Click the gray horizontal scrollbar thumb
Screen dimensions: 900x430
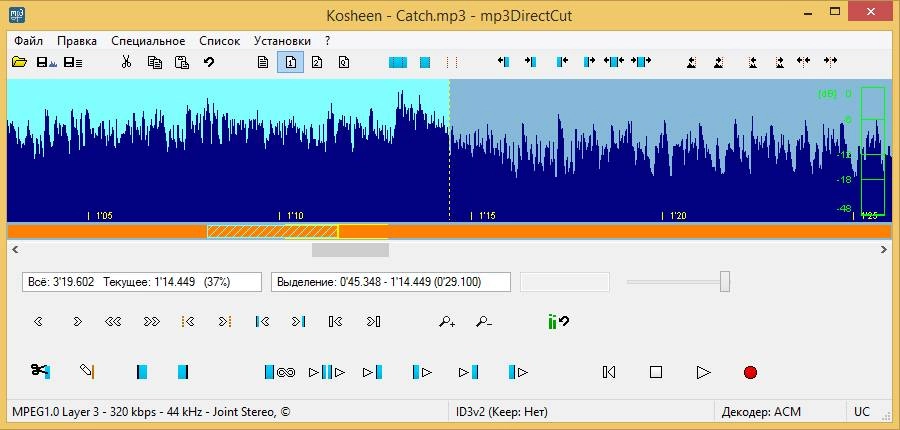click(x=350, y=250)
